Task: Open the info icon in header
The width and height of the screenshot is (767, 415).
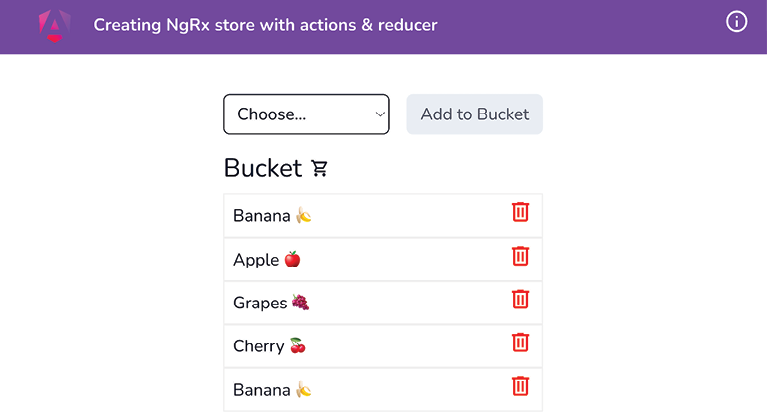Action: coord(736,22)
